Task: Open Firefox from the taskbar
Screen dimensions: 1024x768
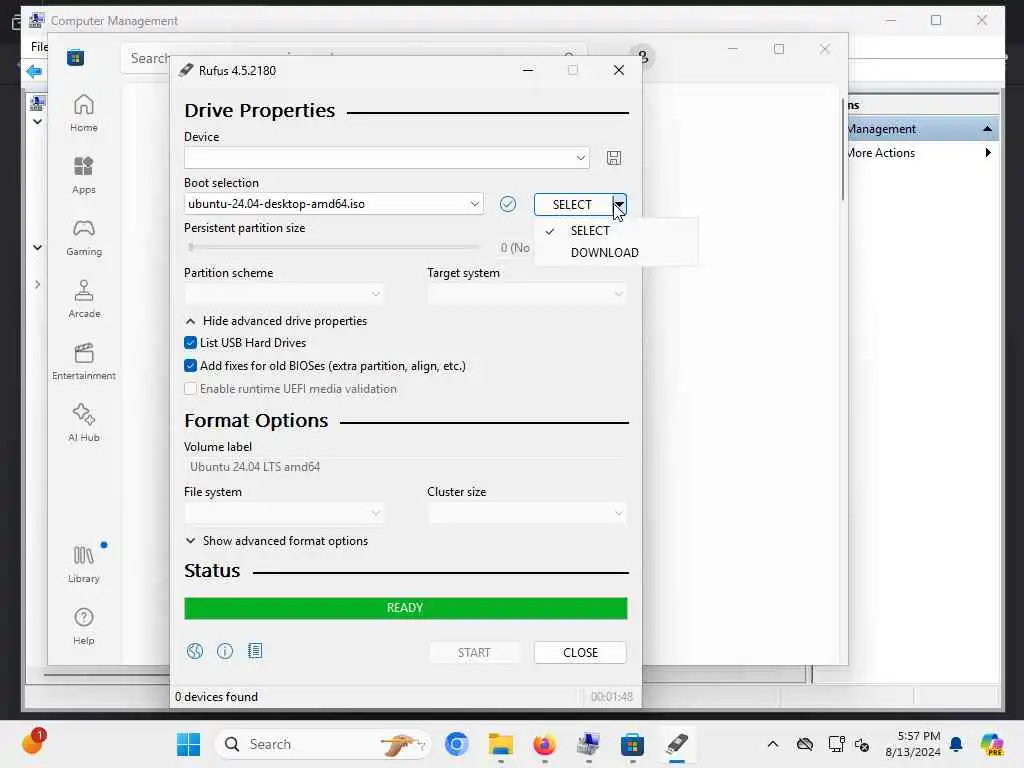Action: (544, 744)
